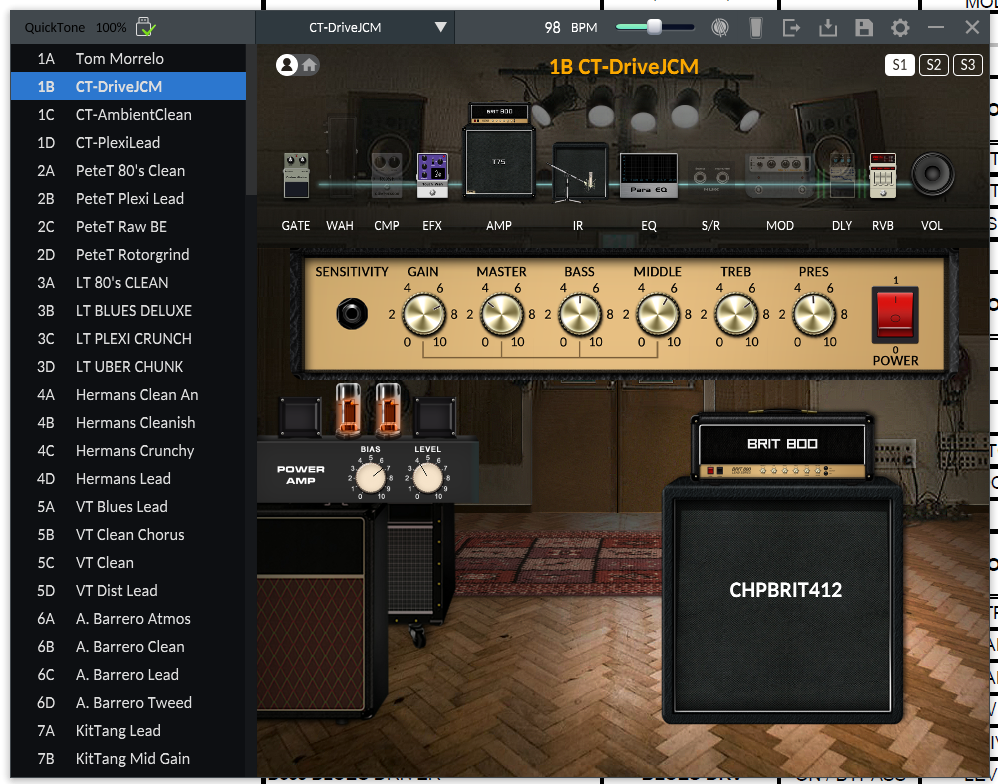The image size is (998, 784).
Task: Select preset 4D Hermans Lead
Action: pos(128,479)
